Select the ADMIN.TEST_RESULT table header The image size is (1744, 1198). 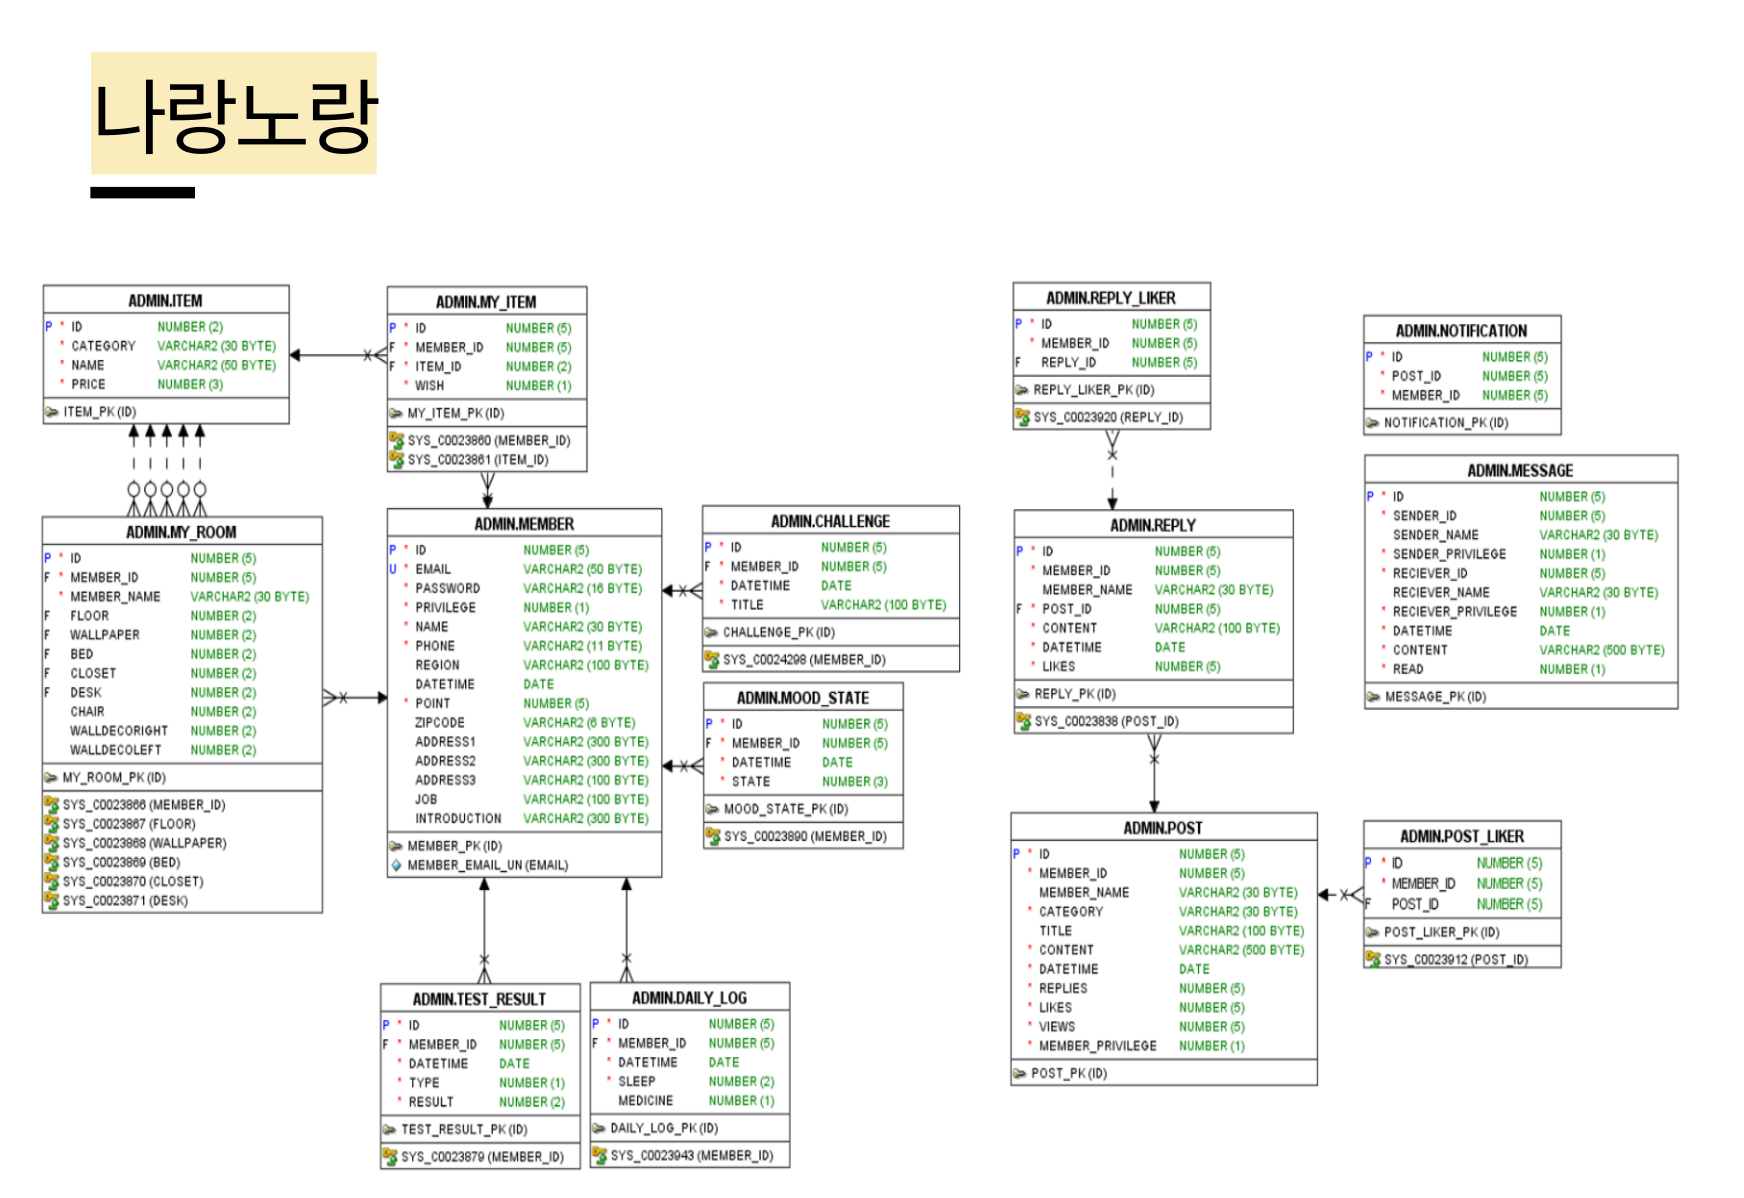(480, 998)
